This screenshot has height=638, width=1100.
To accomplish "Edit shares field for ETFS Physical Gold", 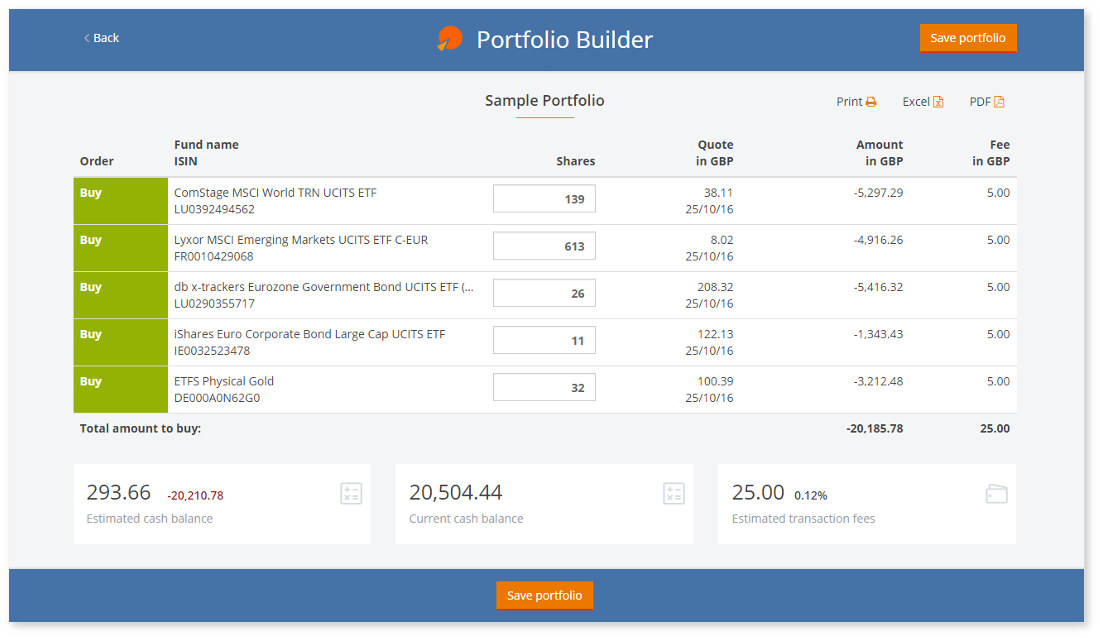I will pos(544,387).
